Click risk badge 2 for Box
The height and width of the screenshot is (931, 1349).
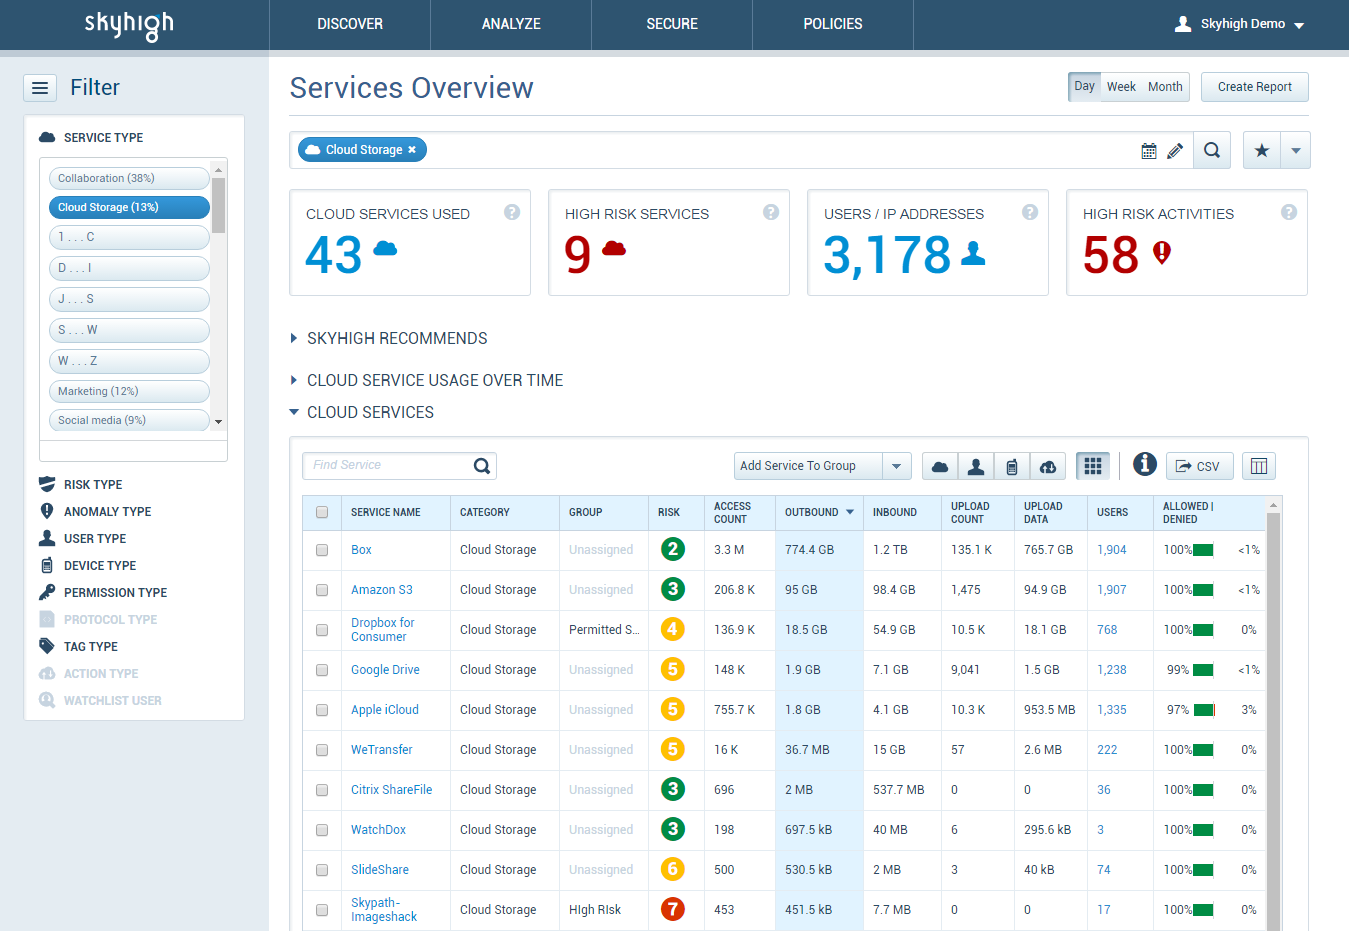tap(673, 549)
